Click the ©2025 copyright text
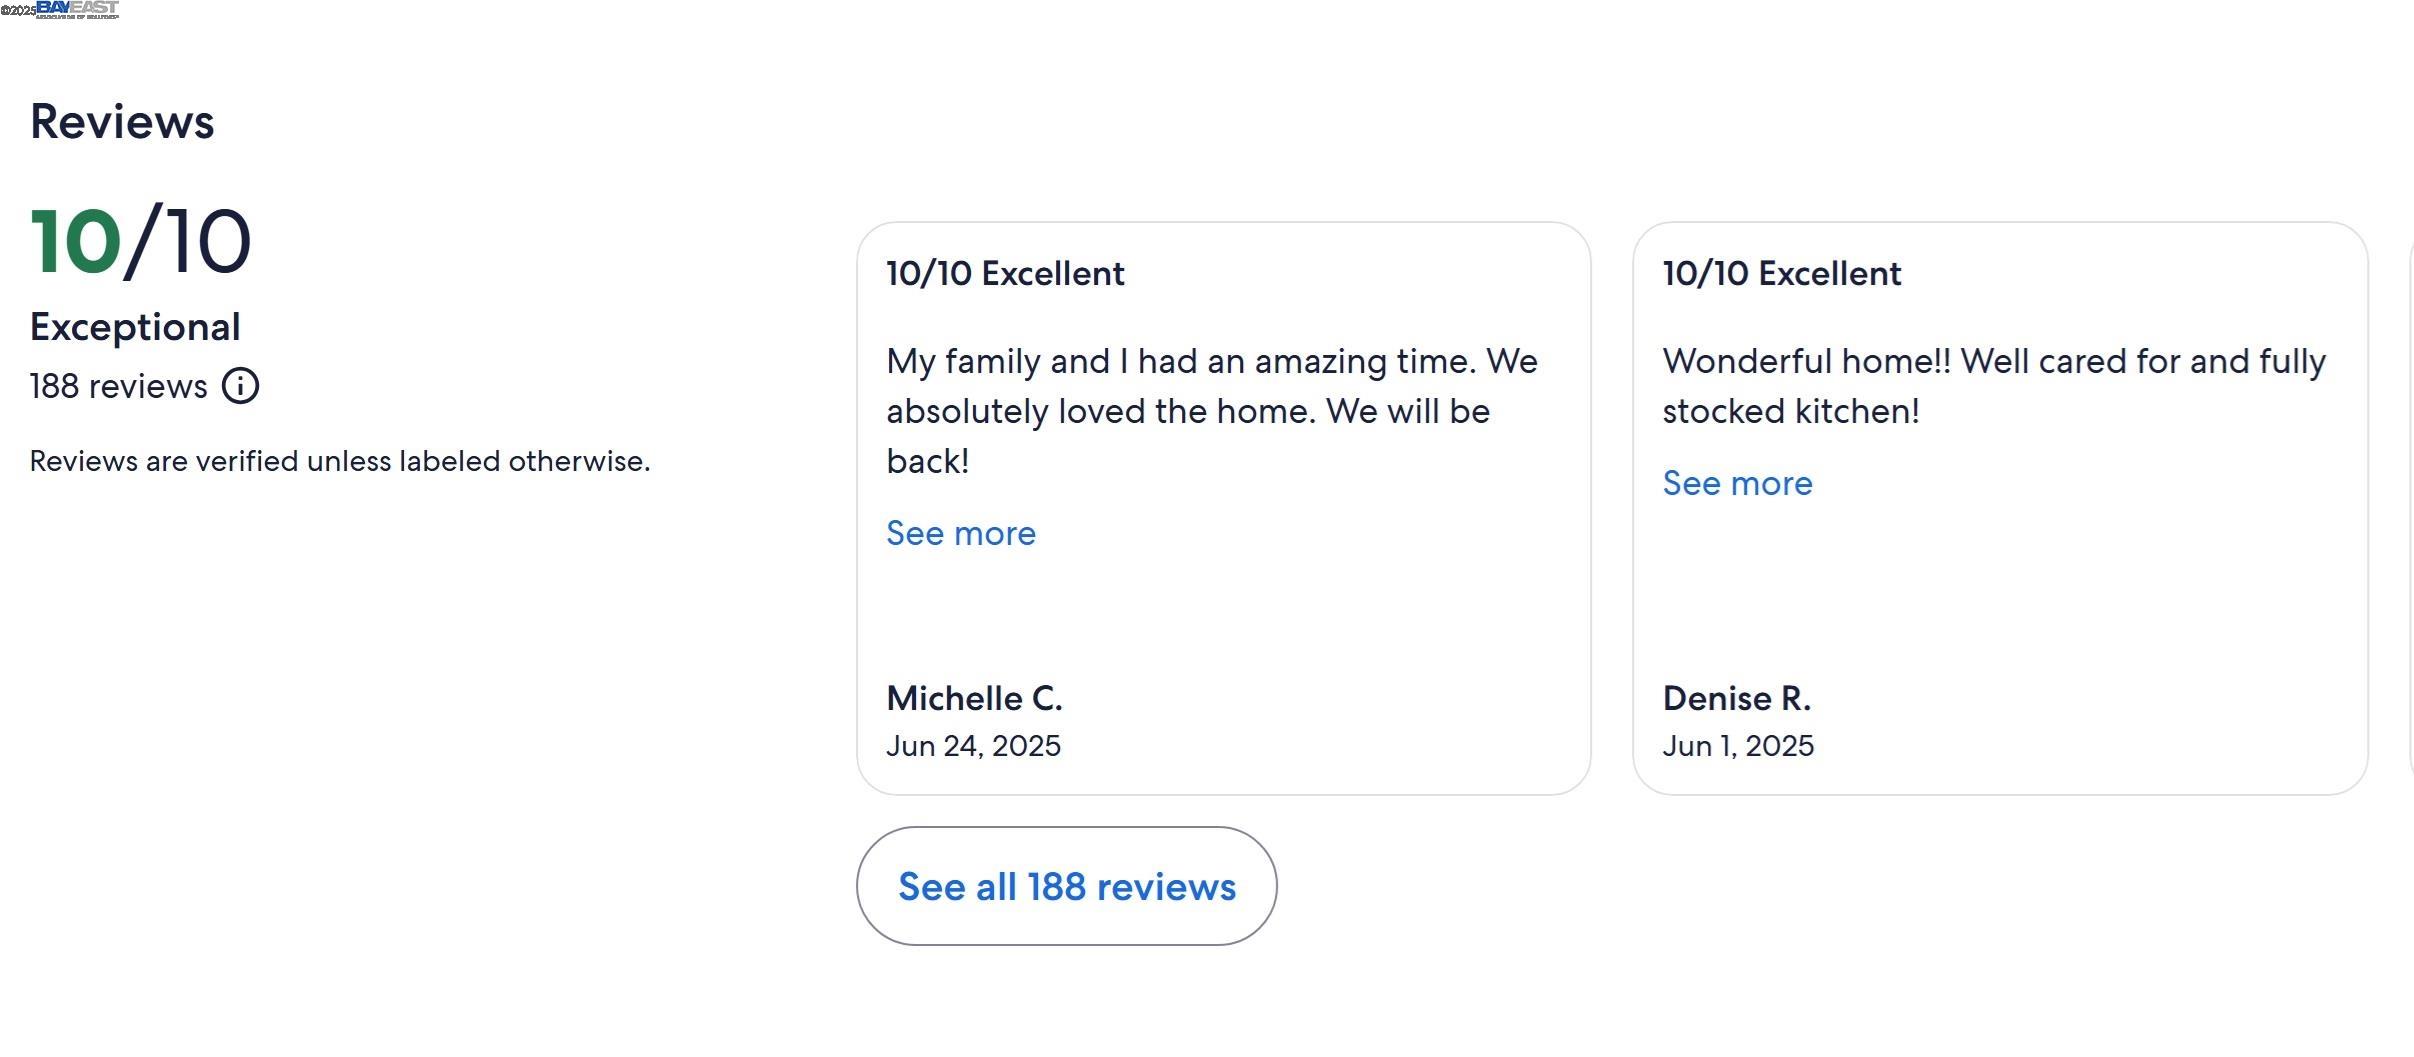 click(x=18, y=10)
